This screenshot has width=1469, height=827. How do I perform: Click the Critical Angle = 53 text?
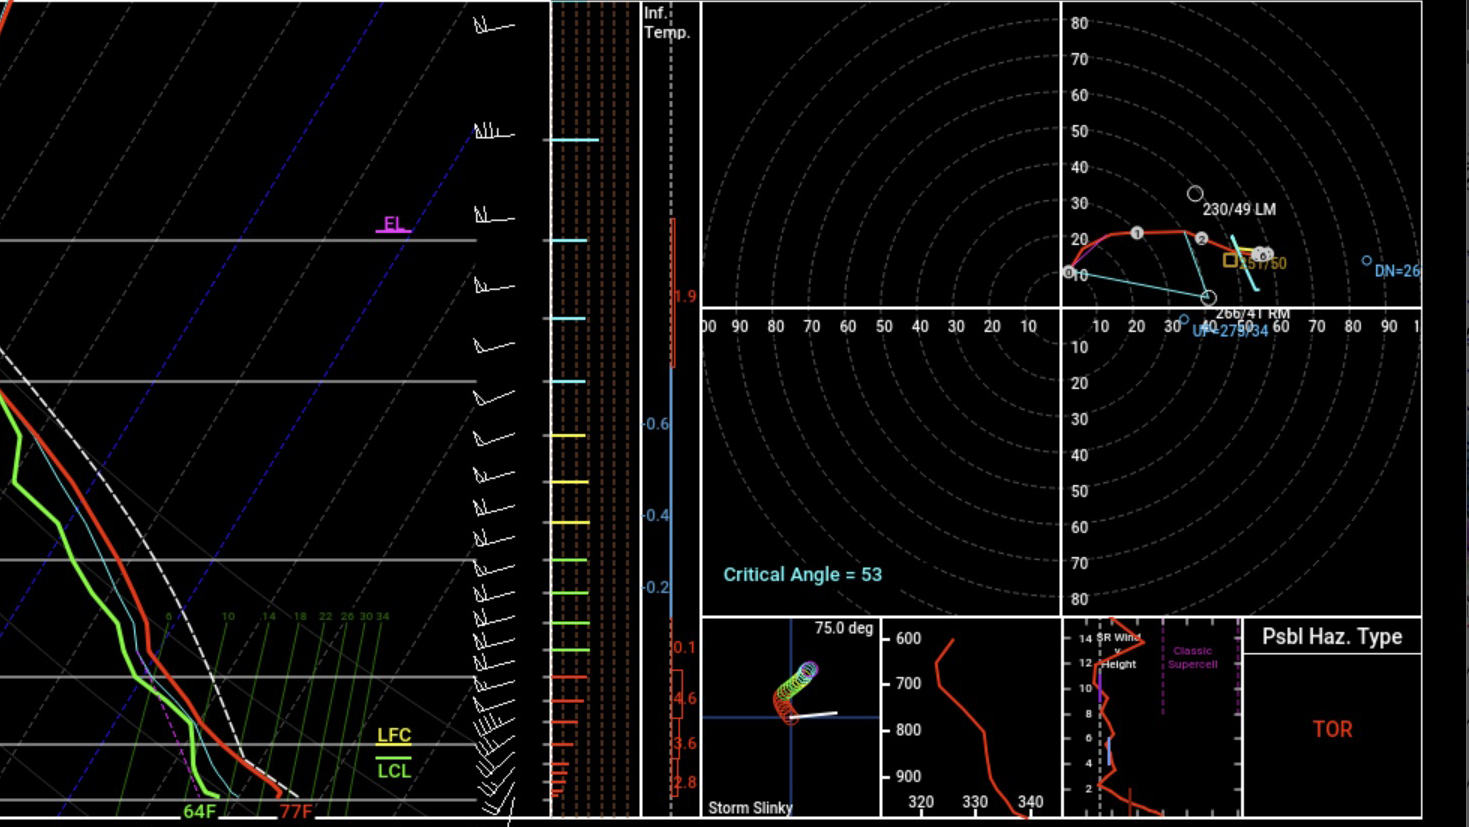[803, 575]
